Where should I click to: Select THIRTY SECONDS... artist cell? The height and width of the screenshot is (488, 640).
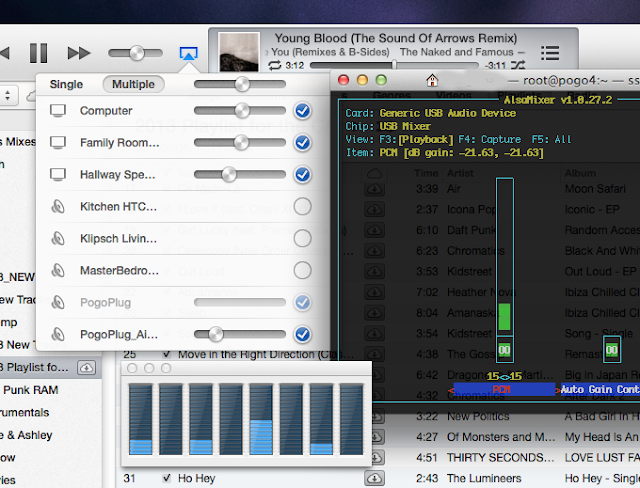pos(500,457)
